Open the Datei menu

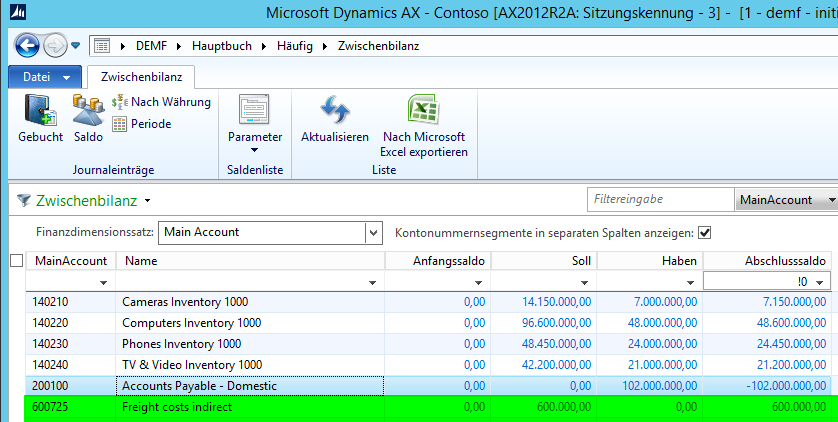click(45, 77)
